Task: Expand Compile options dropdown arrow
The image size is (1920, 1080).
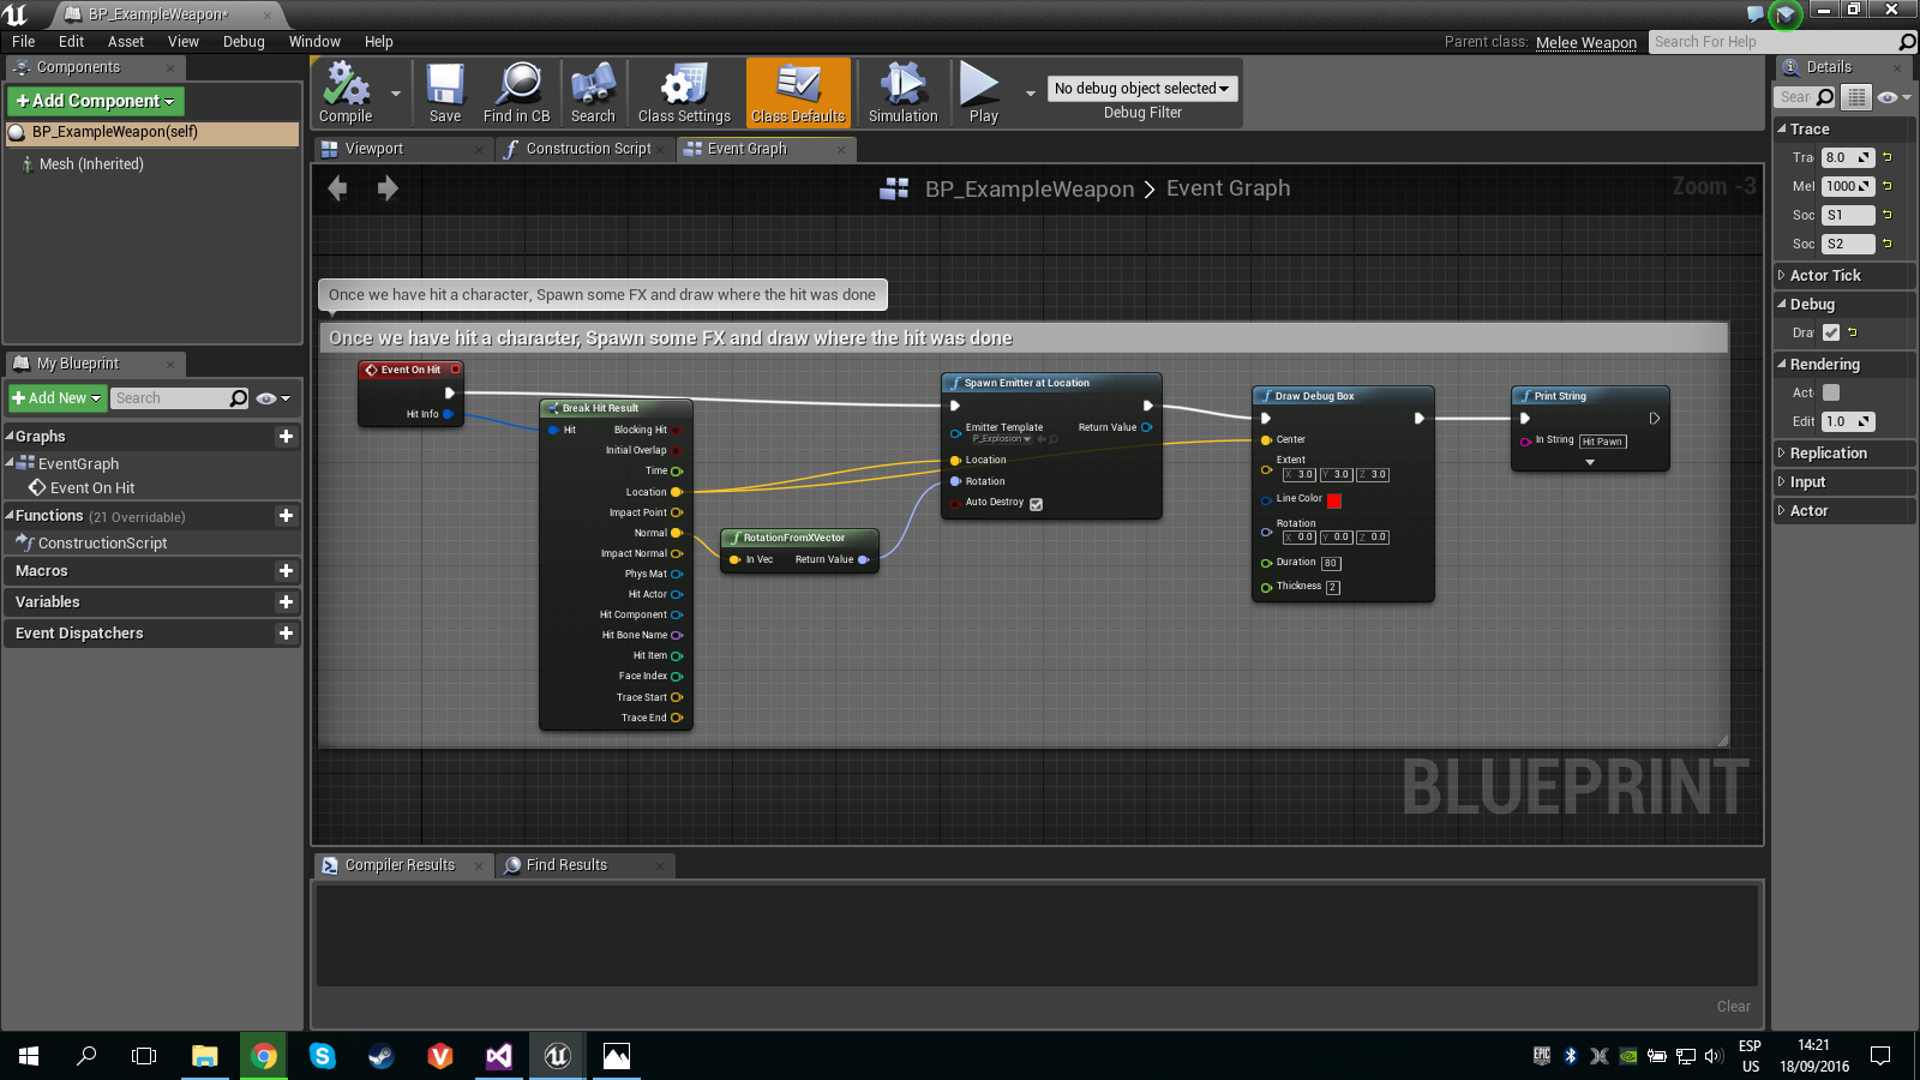Action: [x=396, y=93]
